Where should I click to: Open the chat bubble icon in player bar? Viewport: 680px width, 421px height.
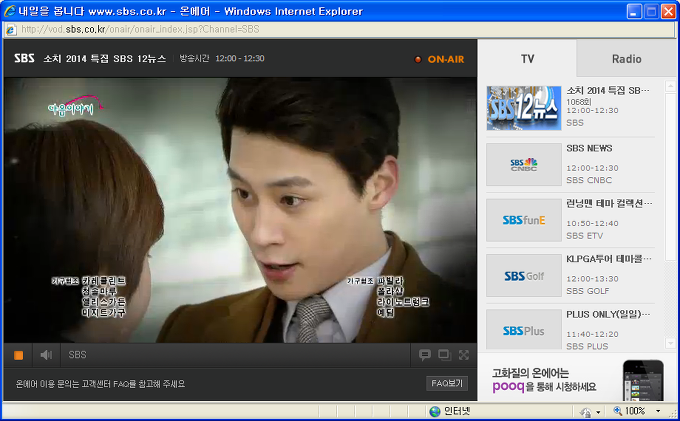[x=425, y=355]
